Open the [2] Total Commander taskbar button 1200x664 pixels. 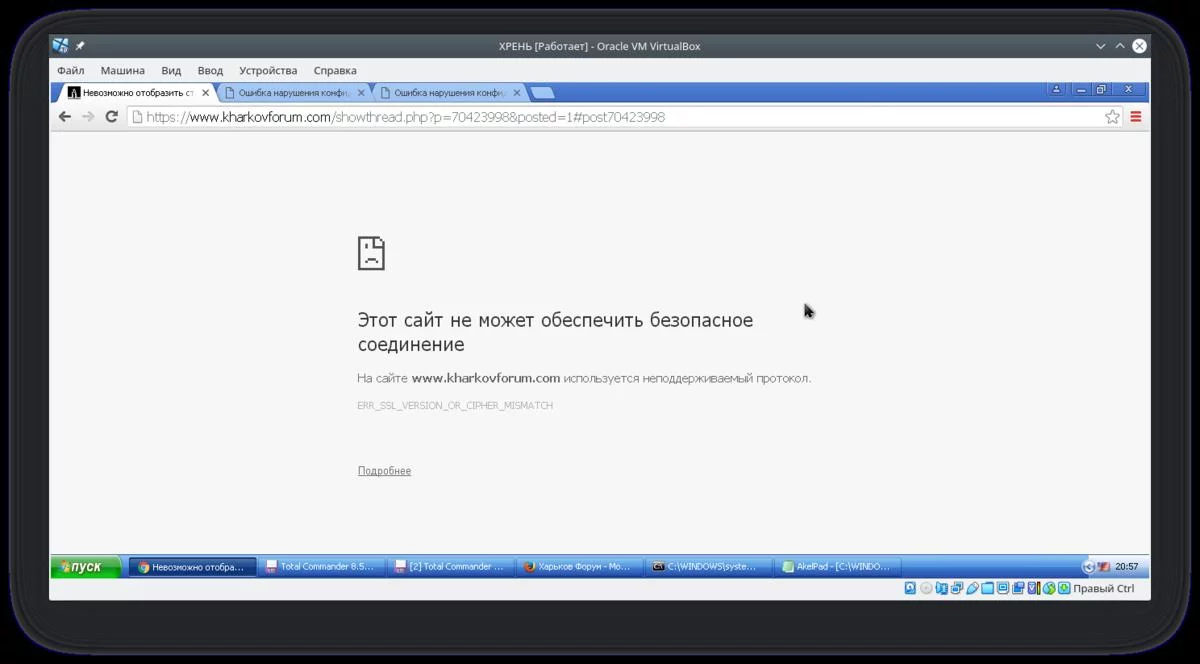point(450,567)
